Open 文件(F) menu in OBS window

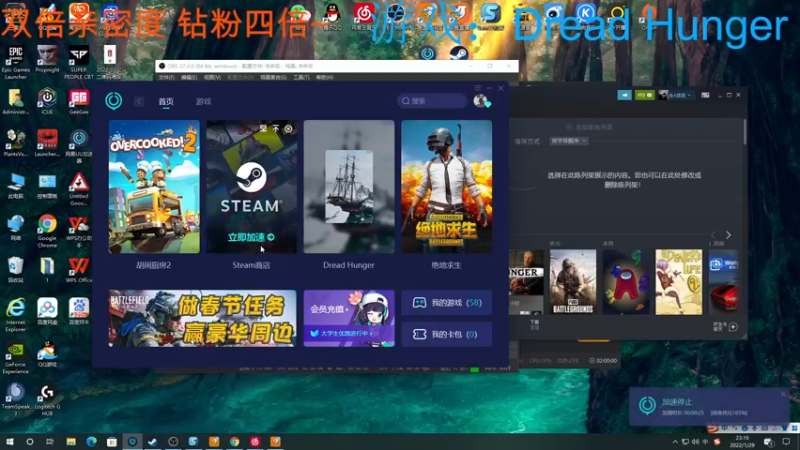[x=166, y=78]
